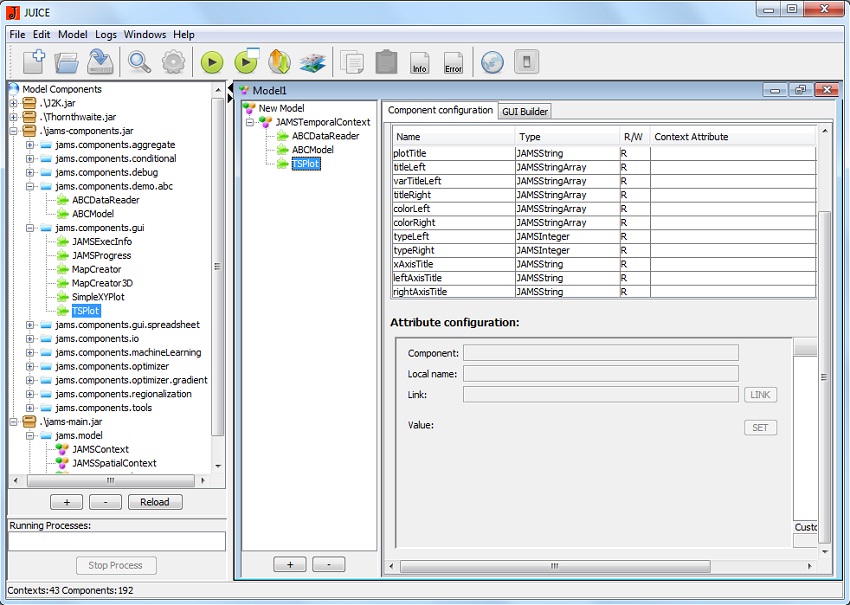The image size is (850, 605).
Task: Run the model with the green play icon
Action: click(211, 62)
